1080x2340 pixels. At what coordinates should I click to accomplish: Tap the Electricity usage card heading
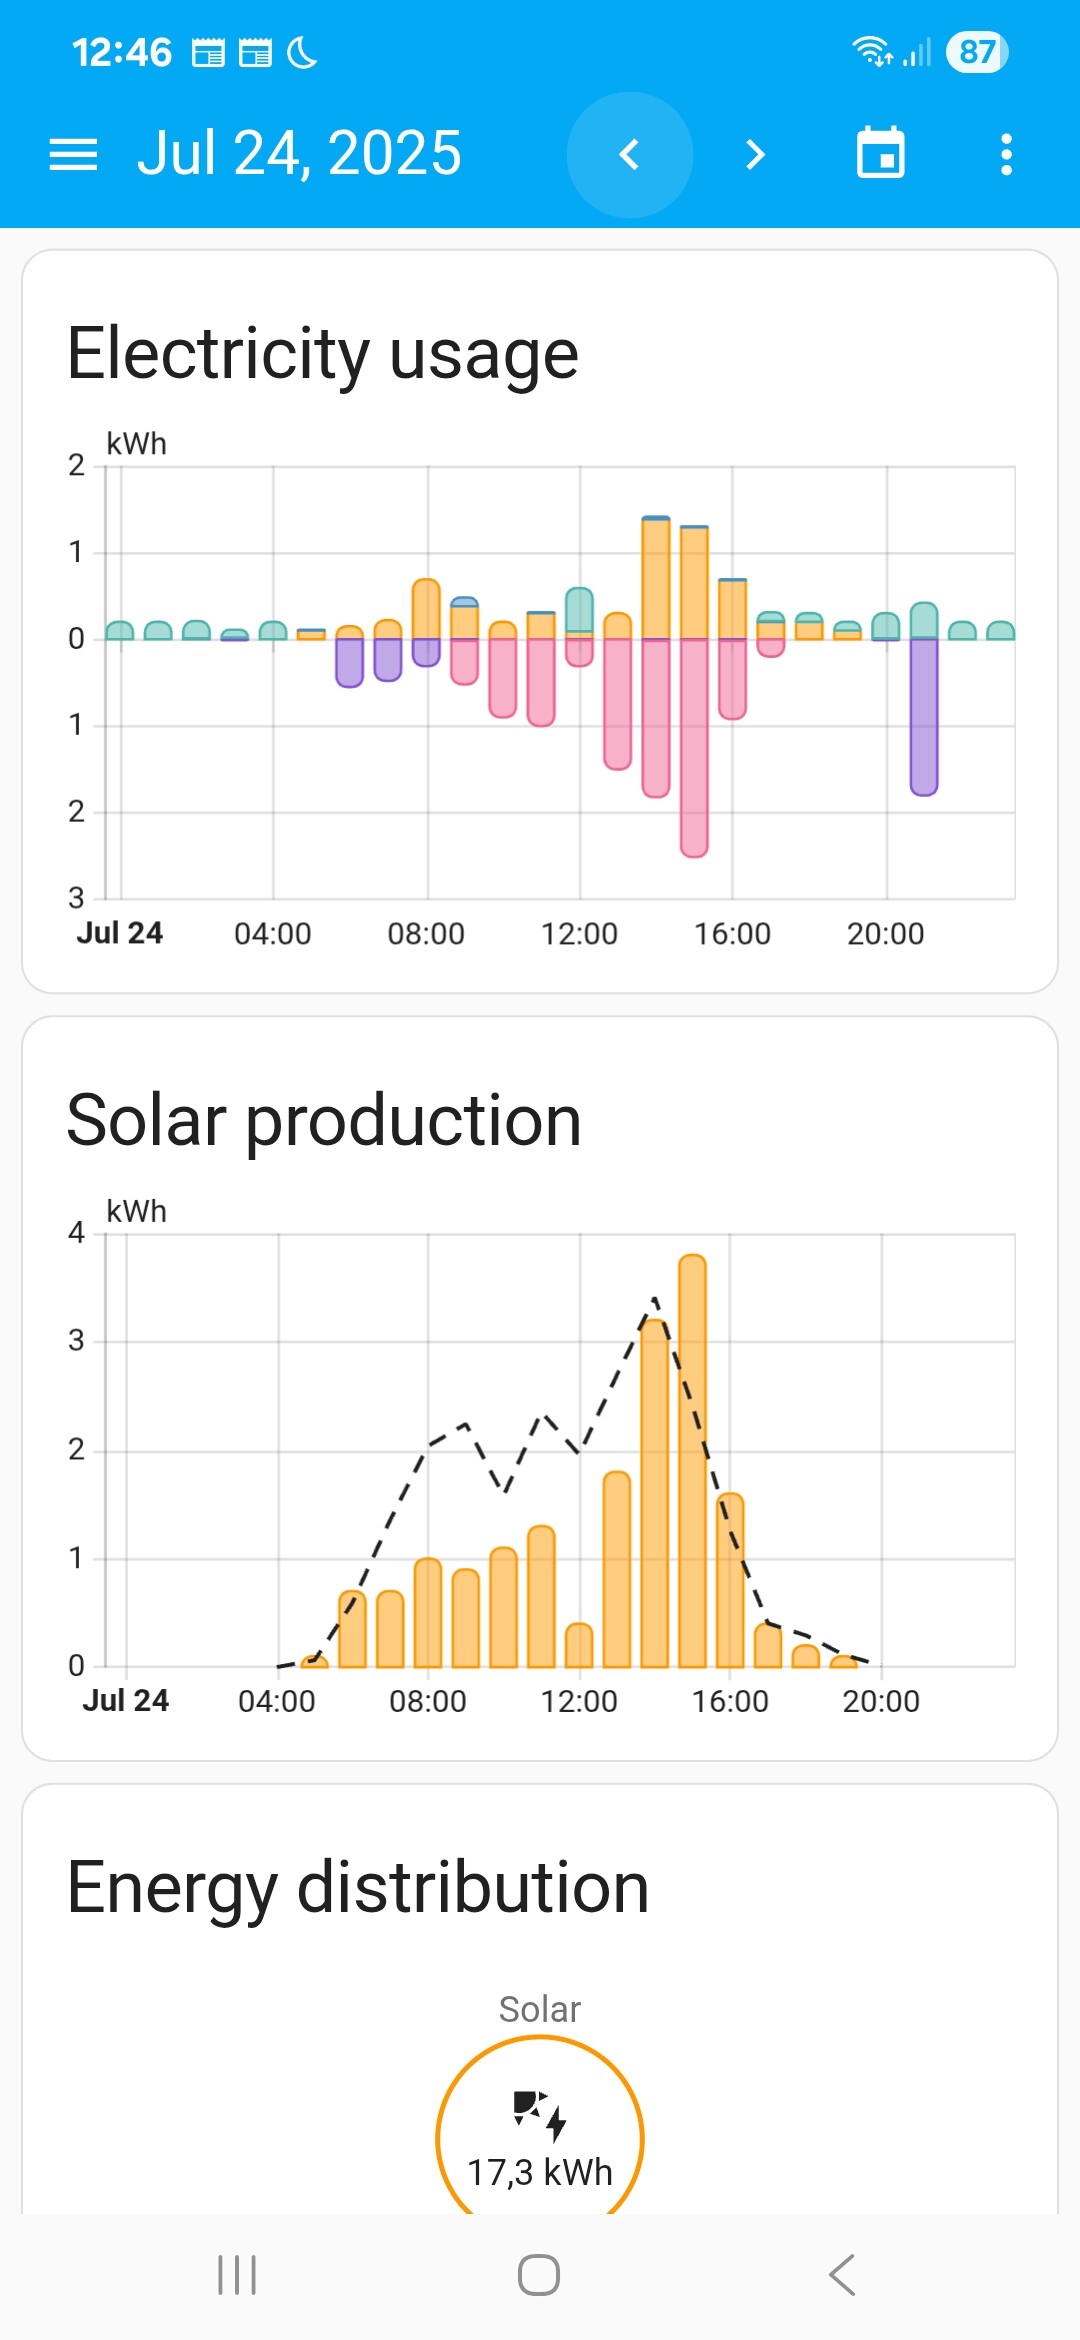pos(323,354)
